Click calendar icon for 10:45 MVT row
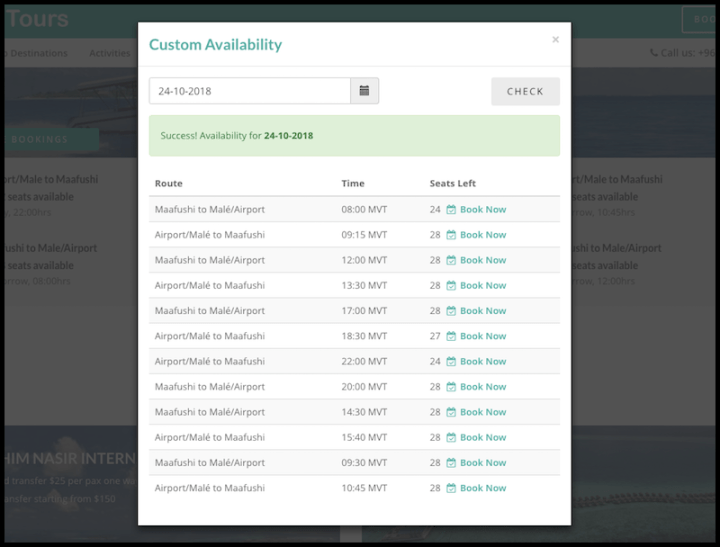 [x=451, y=488]
